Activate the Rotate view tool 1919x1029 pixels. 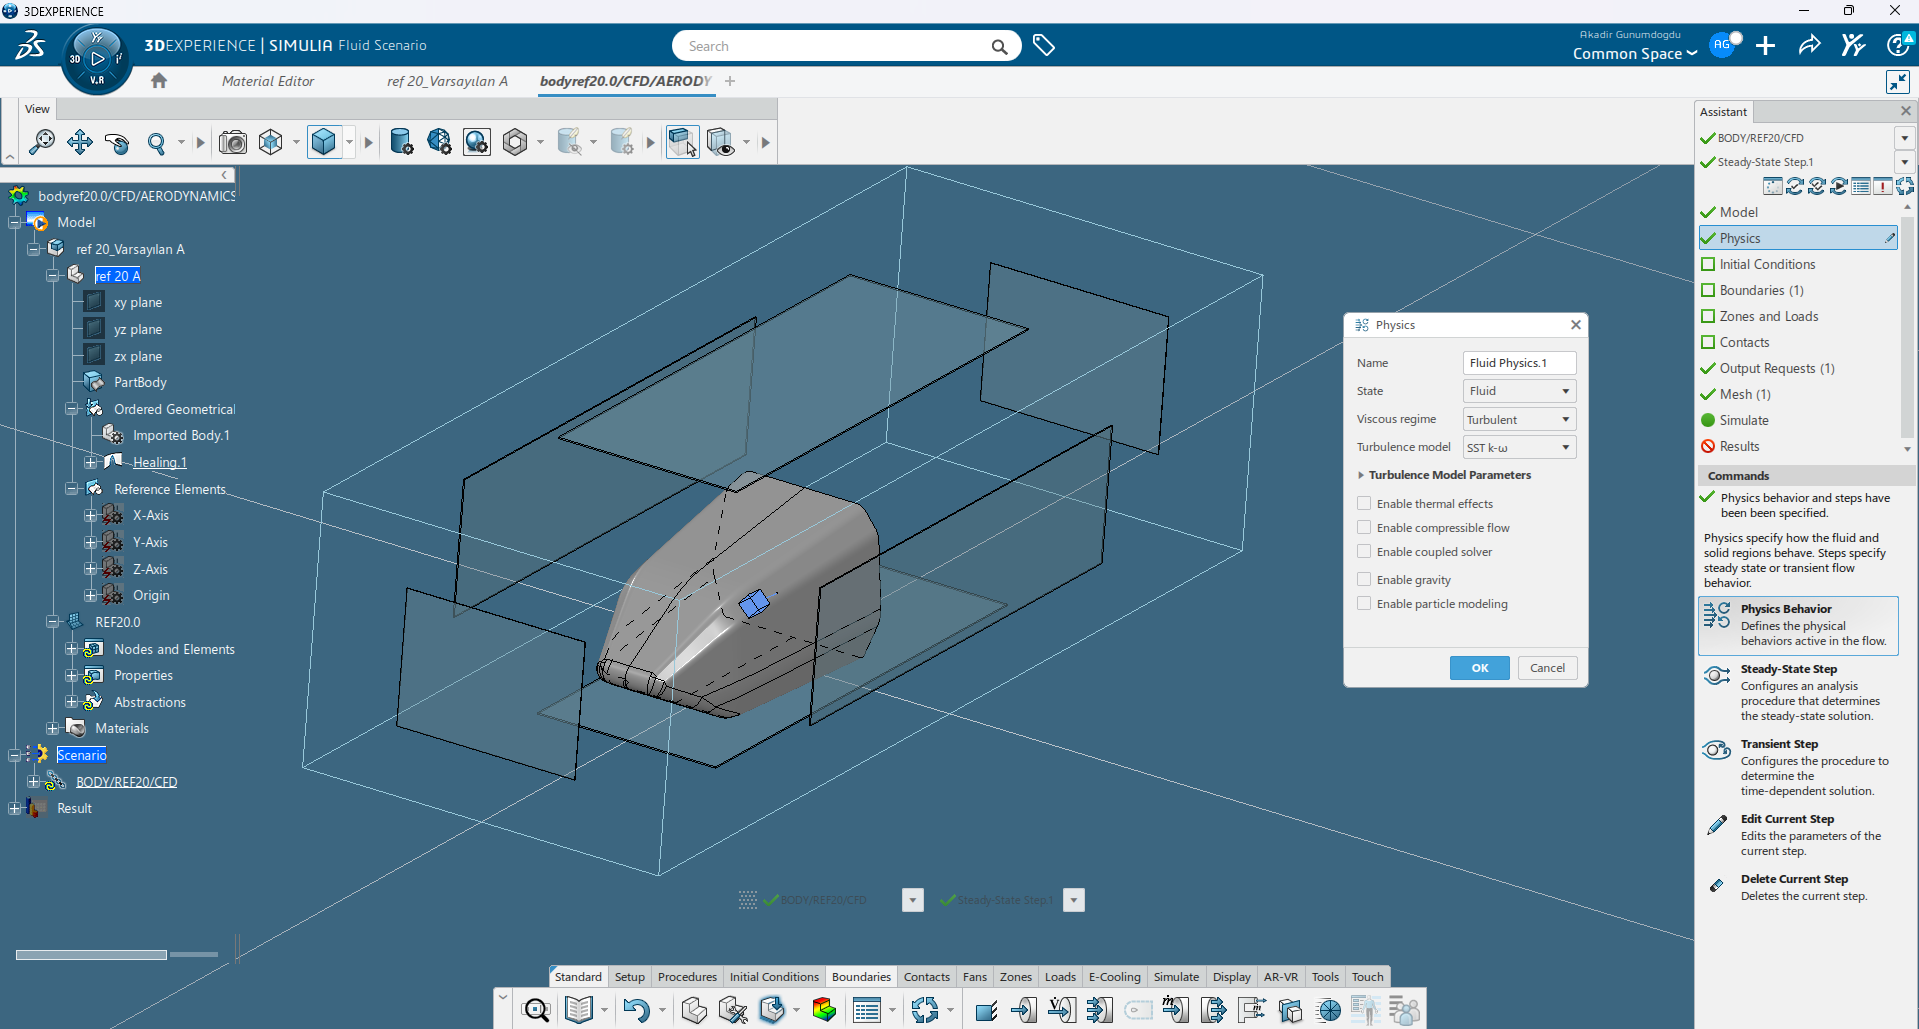117,142
